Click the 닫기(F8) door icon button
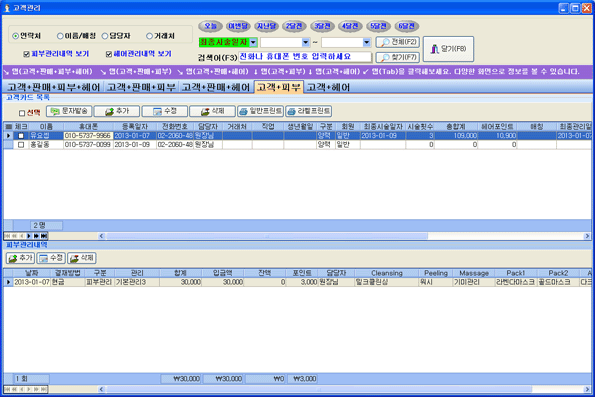The height and width of the screenshot is (397, 595). click(448, 49)
